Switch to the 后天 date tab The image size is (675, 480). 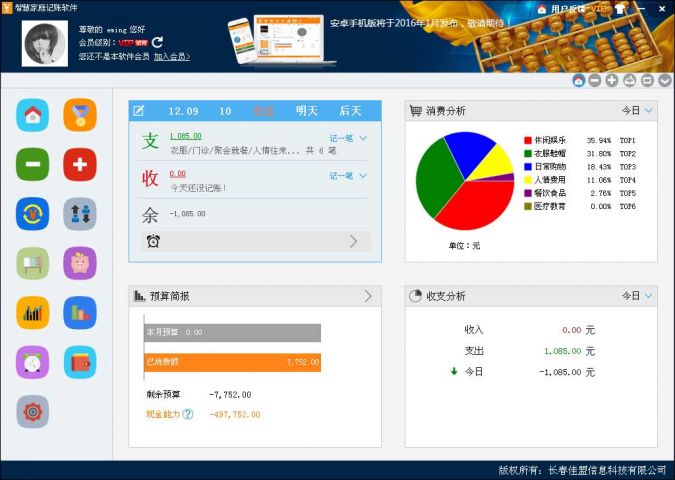pos(350,111)
